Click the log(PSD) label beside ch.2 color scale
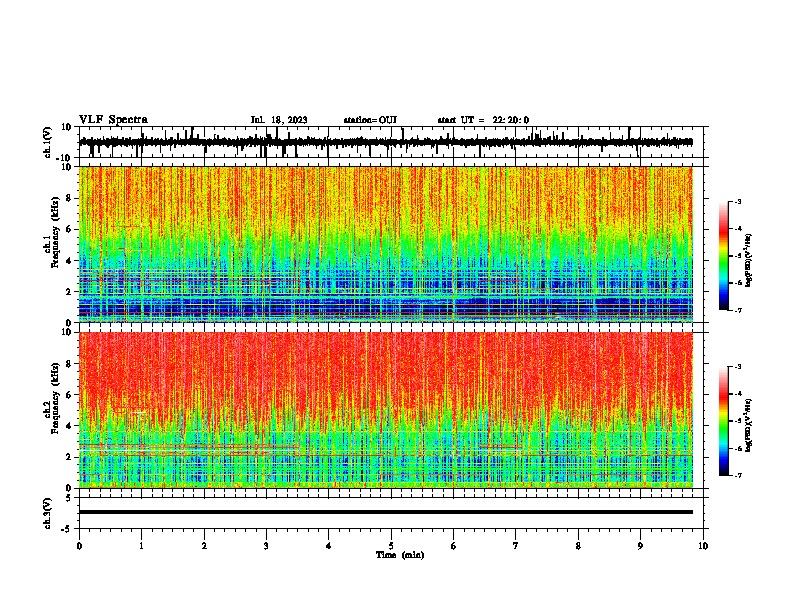This screenshot has height=612, width=792. (x=749, y=425)
